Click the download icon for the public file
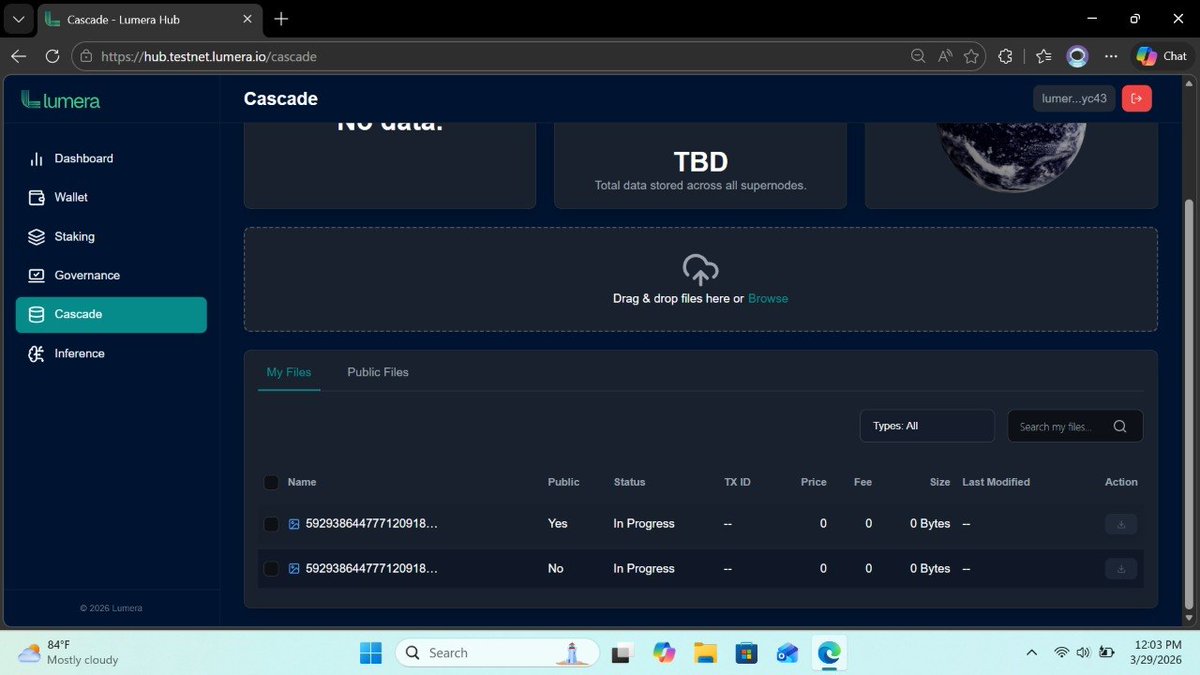Viewport: 1200px width, 675px height. 1121,524
